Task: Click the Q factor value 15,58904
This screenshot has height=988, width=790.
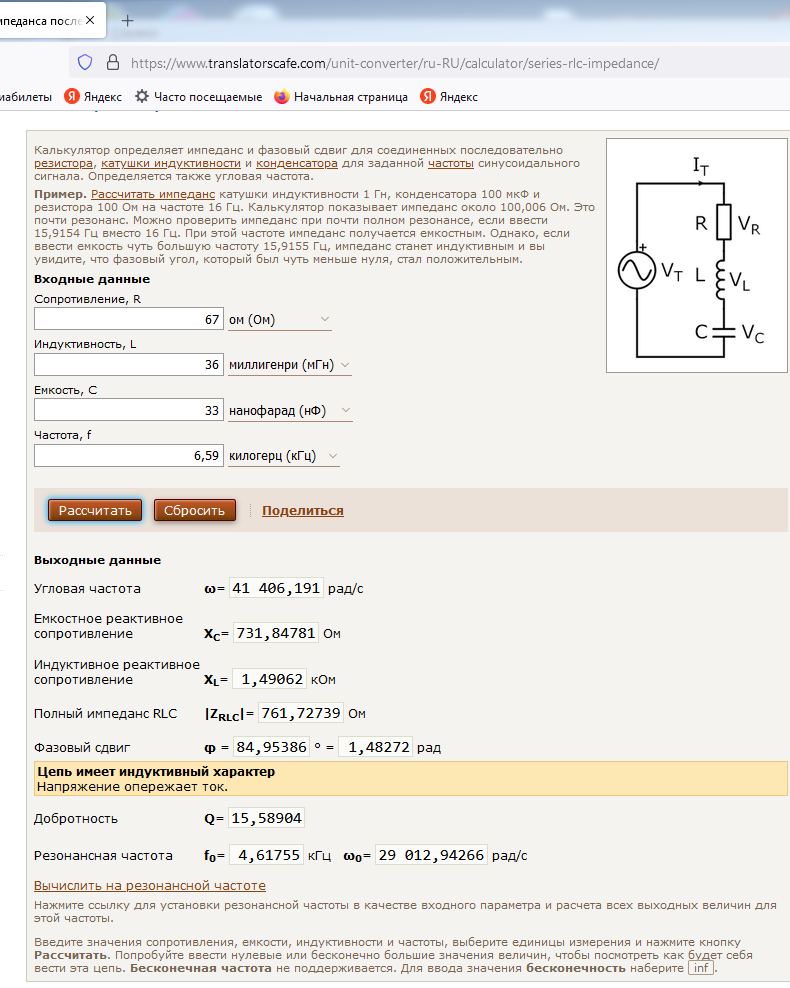Action: click(x=266, y=818)
